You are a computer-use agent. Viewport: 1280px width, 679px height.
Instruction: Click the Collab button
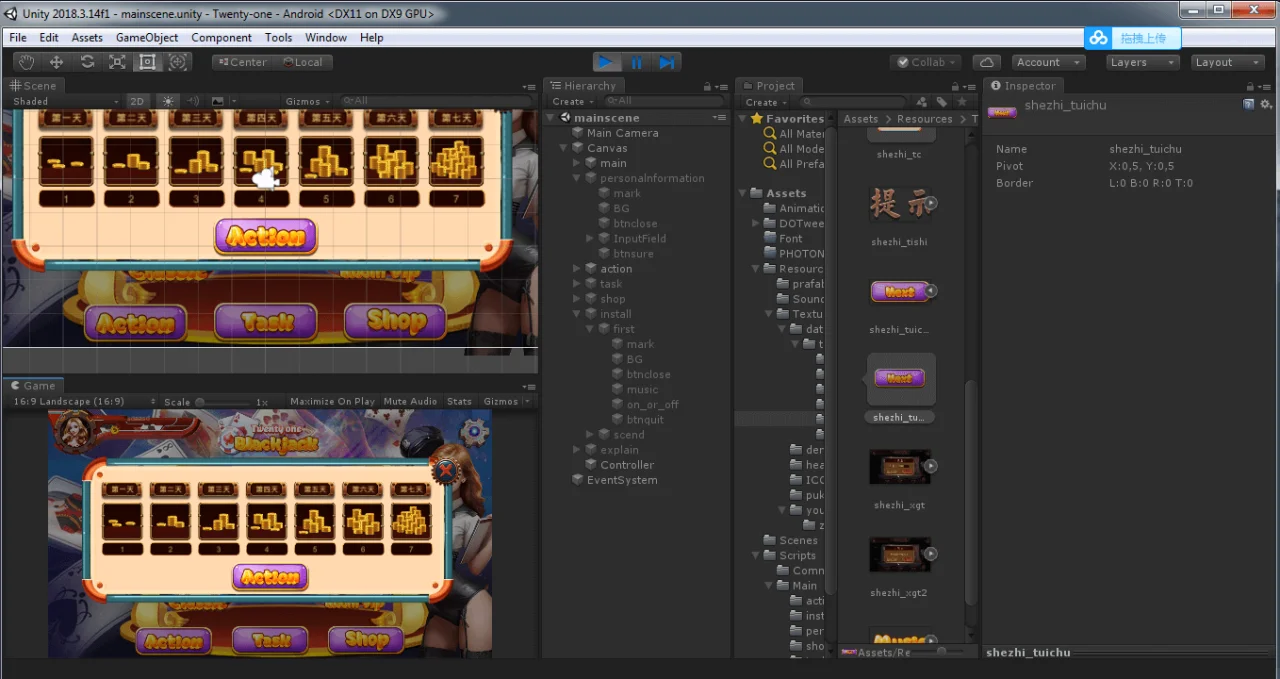(927, 62)
